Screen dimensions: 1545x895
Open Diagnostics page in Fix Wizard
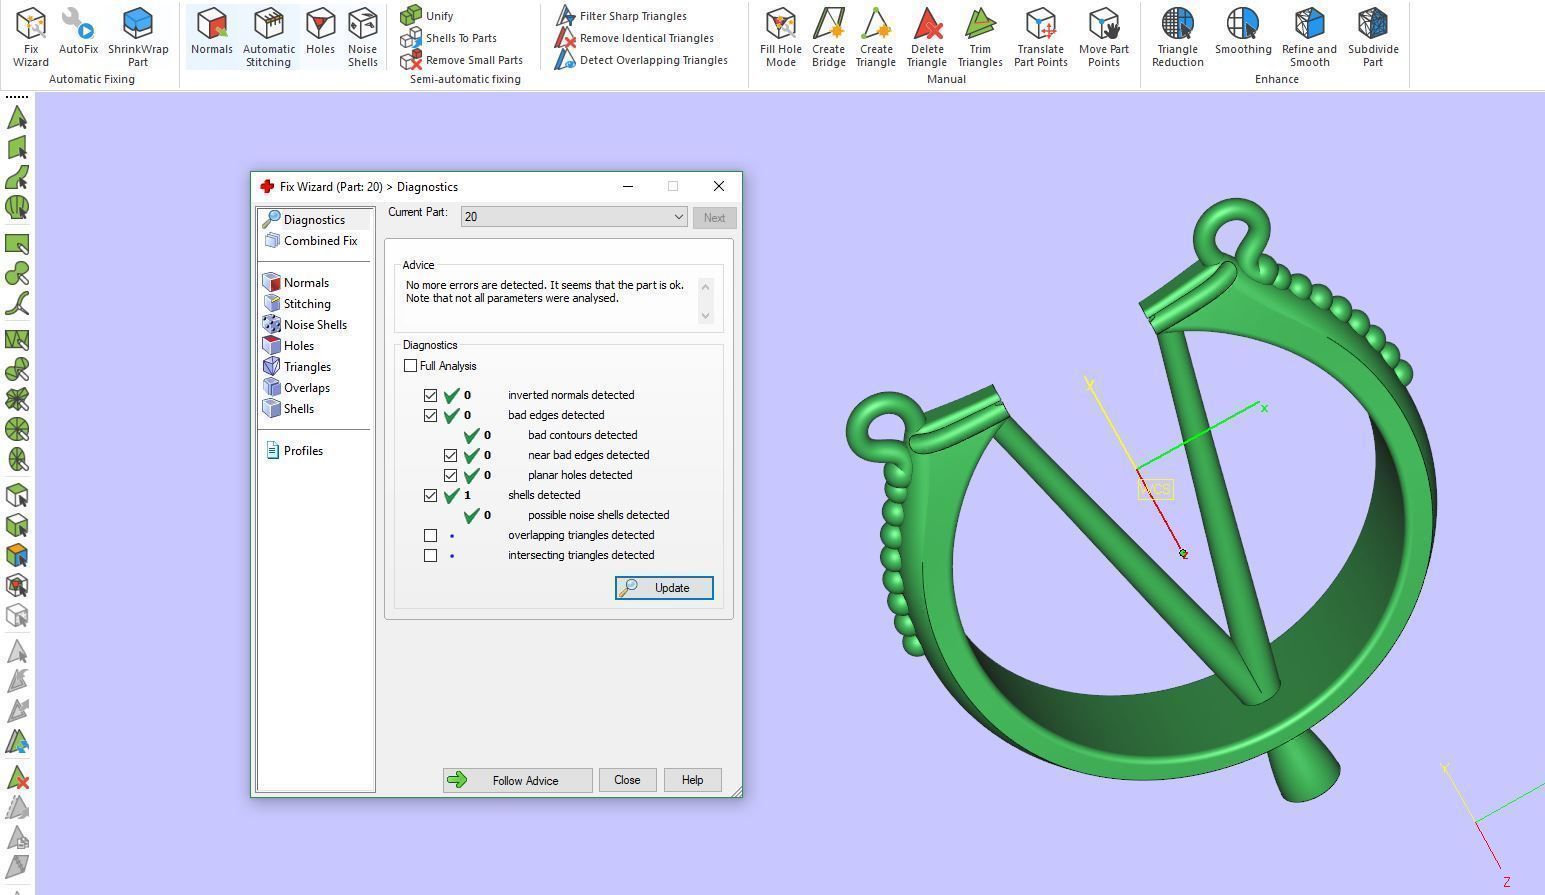click(314, 220)
